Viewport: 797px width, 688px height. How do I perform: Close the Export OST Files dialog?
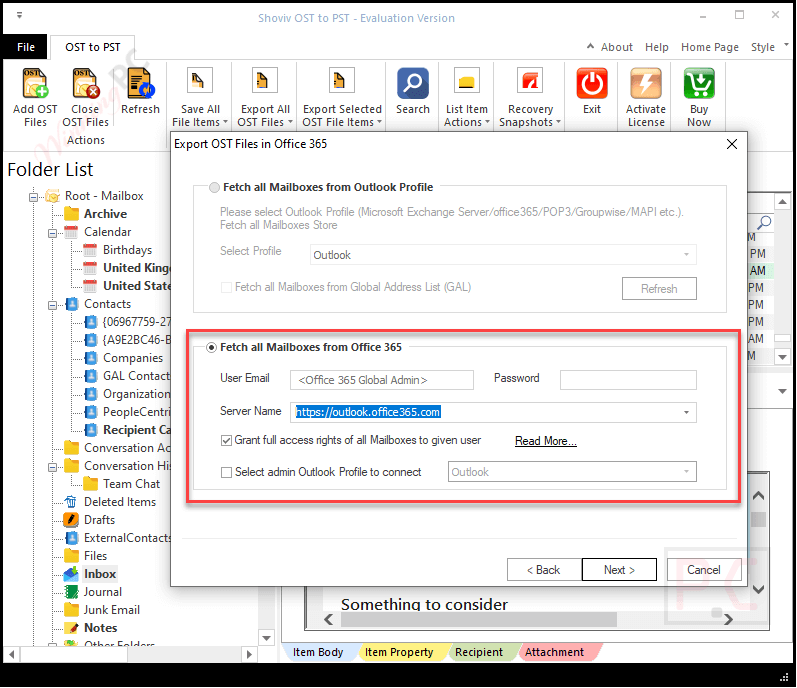[x=732, y=144]
